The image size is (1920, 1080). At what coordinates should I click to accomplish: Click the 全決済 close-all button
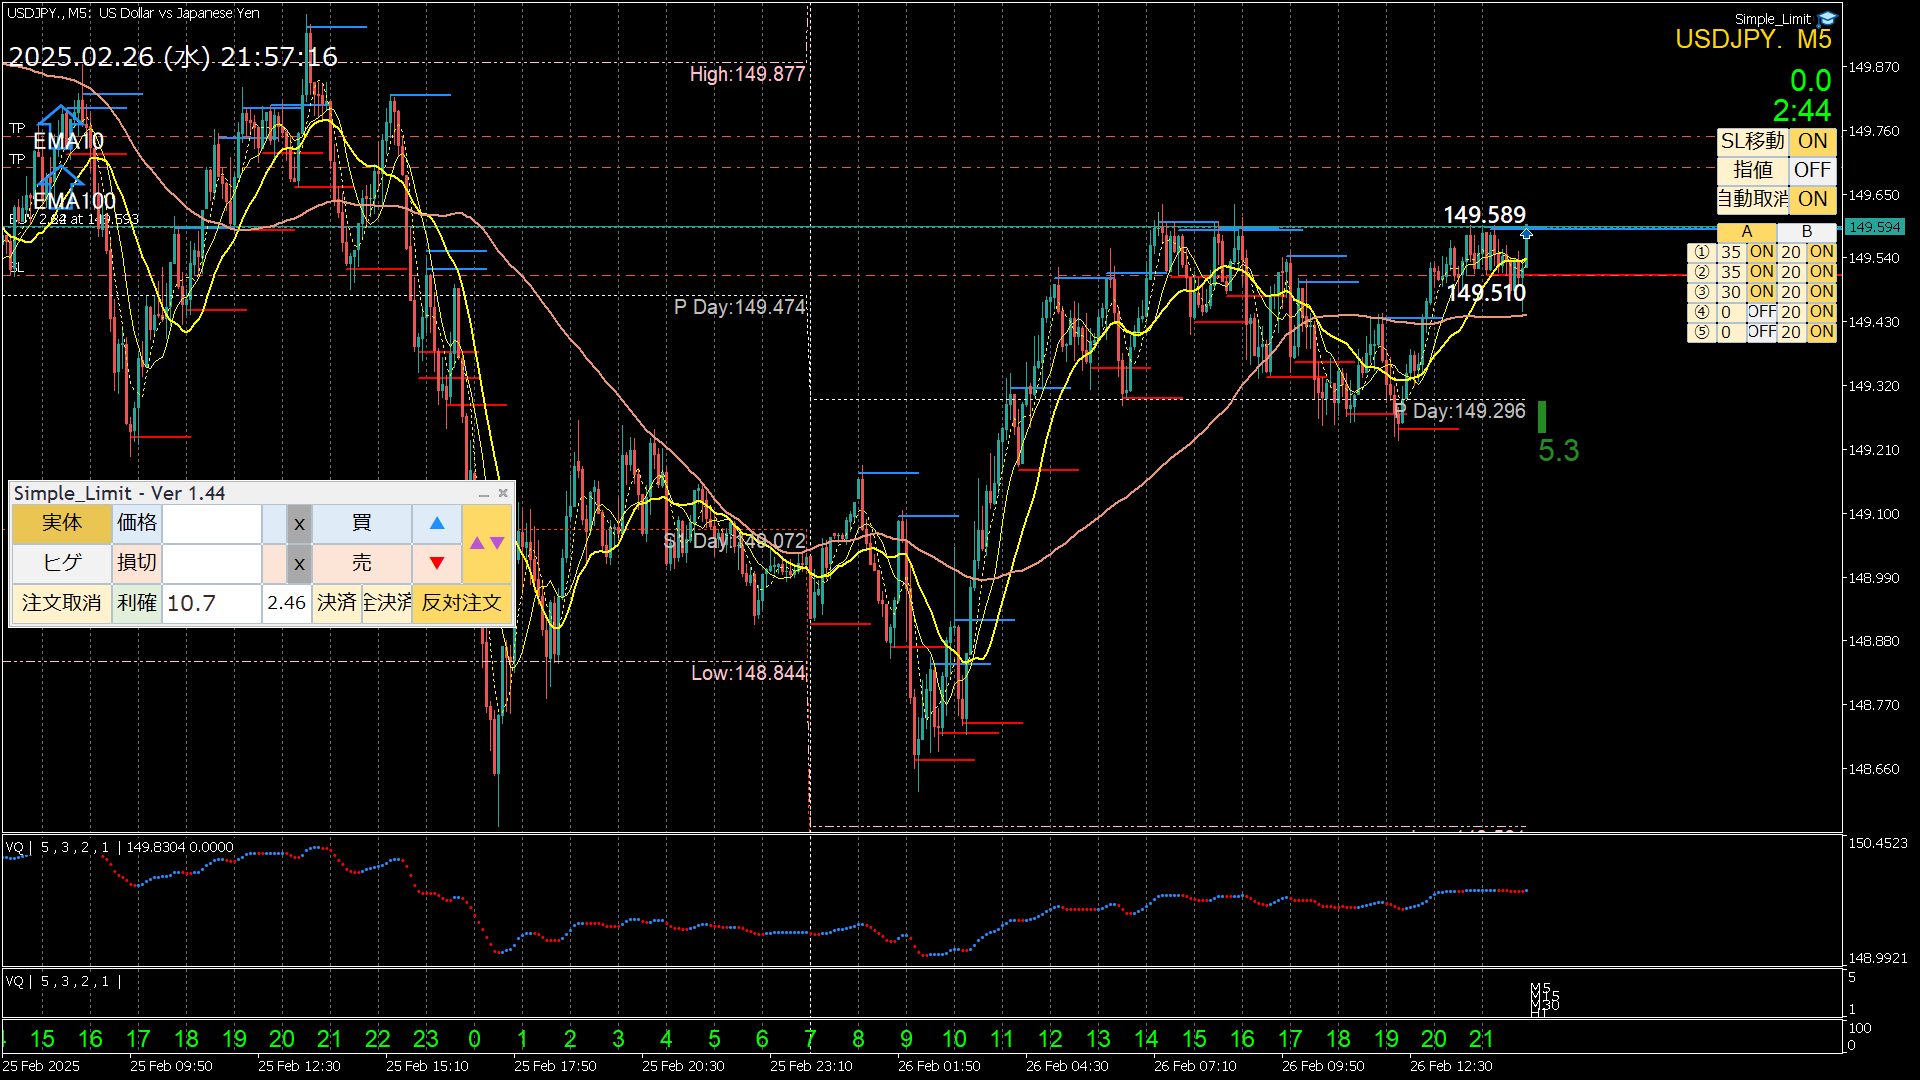point(387,603)
